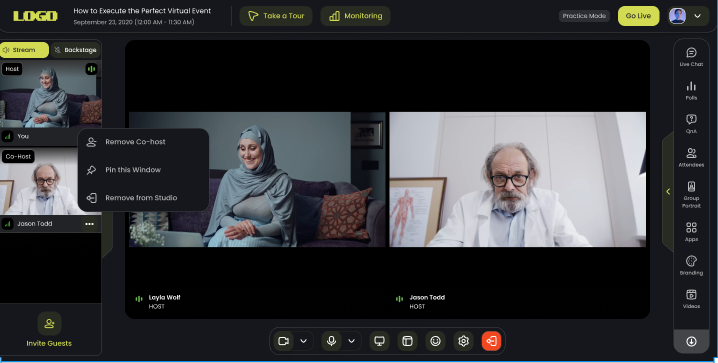Expand the microphone options dropdown arrow

point(351,341)
